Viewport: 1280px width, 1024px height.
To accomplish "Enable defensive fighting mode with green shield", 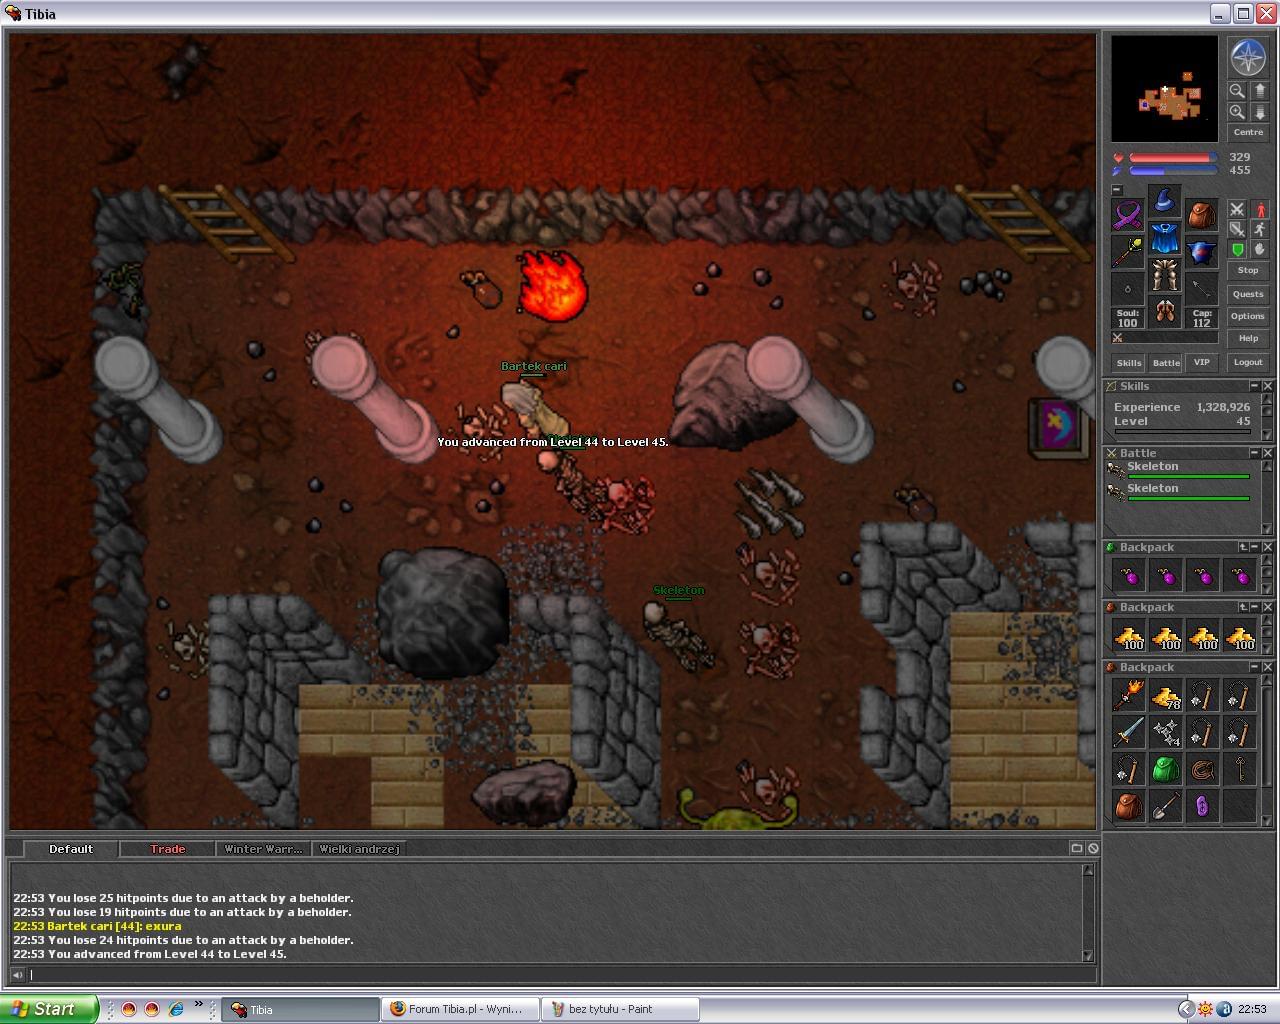I will (1237, 249).
